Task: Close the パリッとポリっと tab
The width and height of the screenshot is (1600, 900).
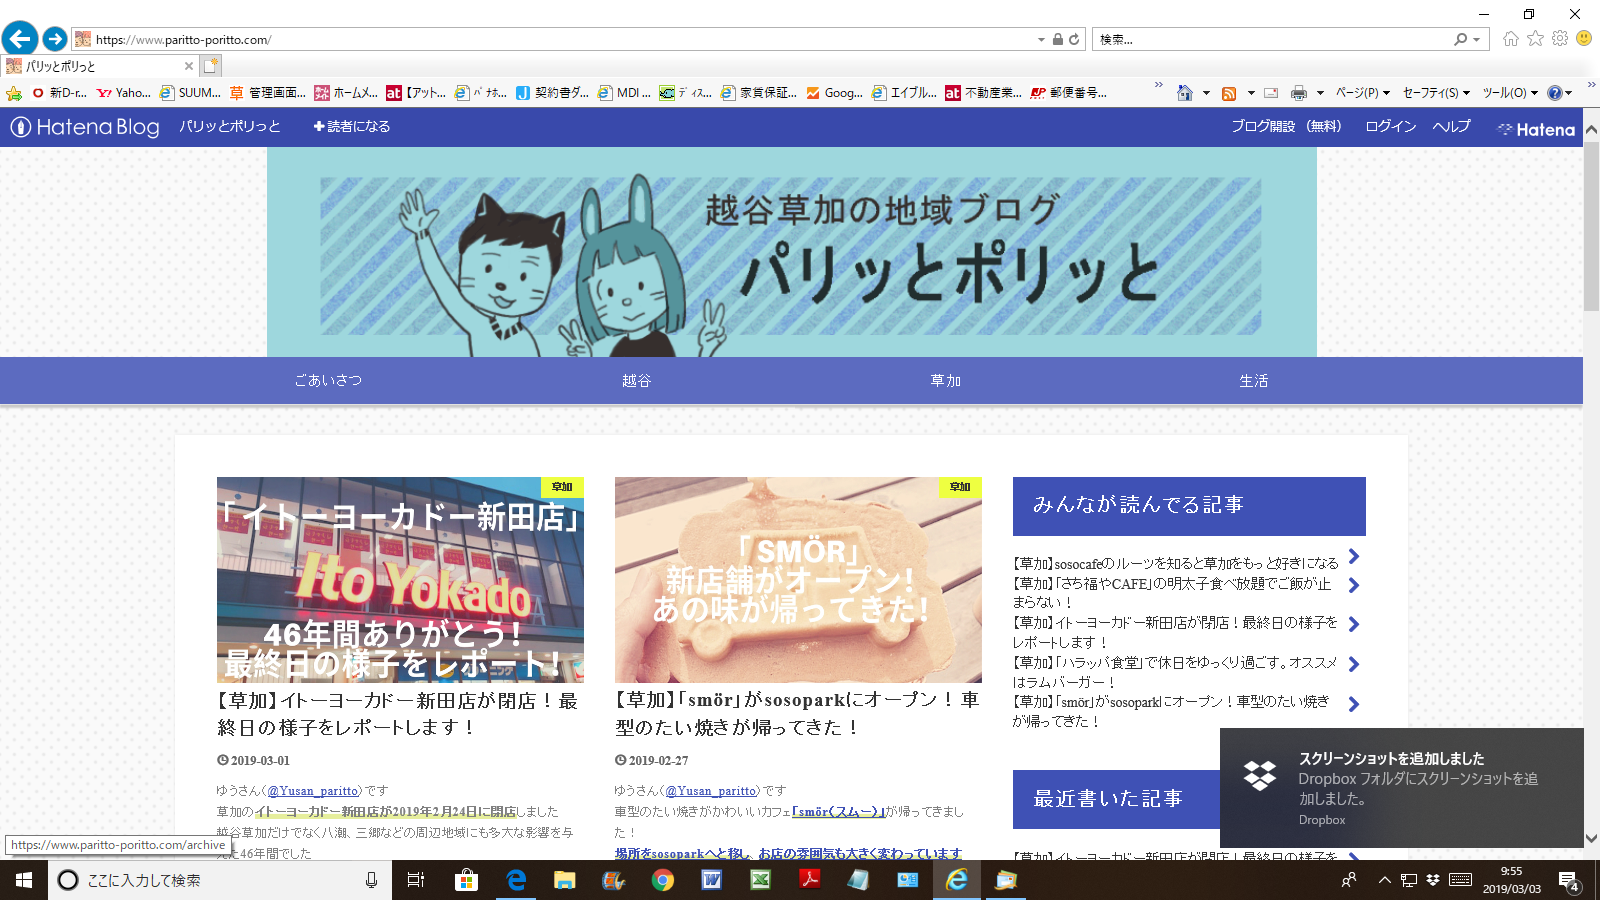Action: pyautogui.click(x=189, y=66)
